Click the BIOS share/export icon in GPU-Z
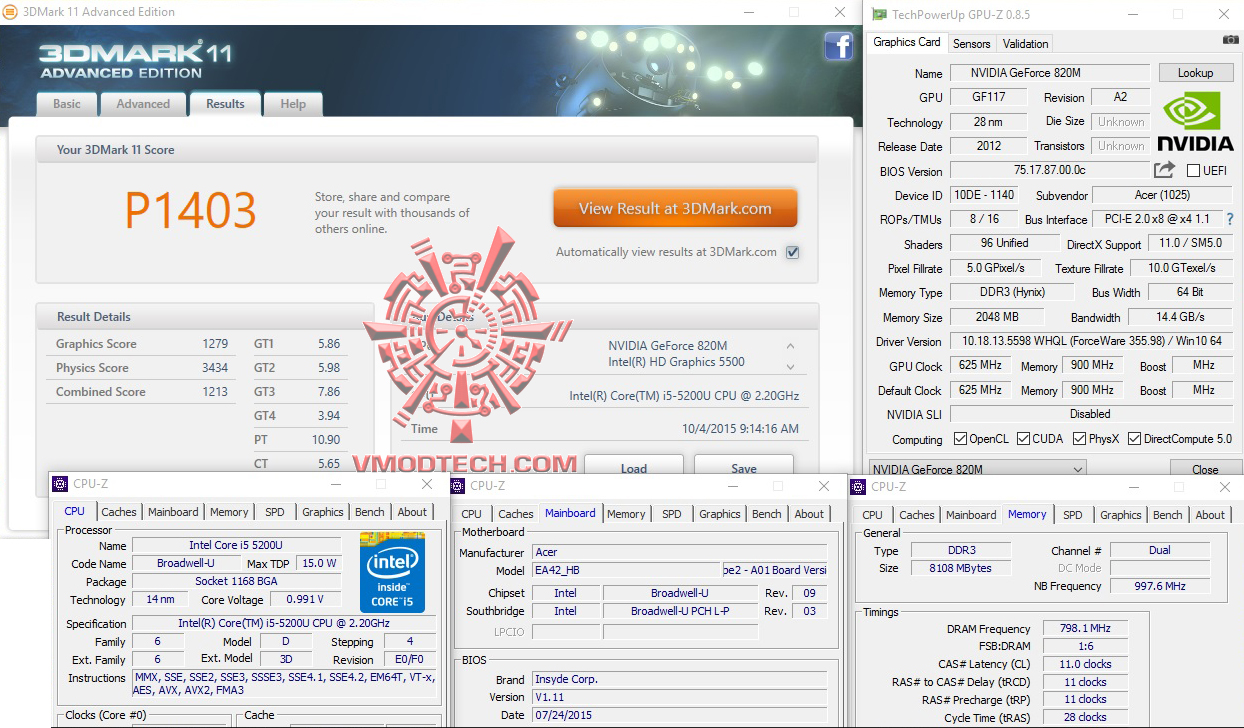Viewport: 1244px width, 728px height. pyautogui.click(x=1164, y=170)
